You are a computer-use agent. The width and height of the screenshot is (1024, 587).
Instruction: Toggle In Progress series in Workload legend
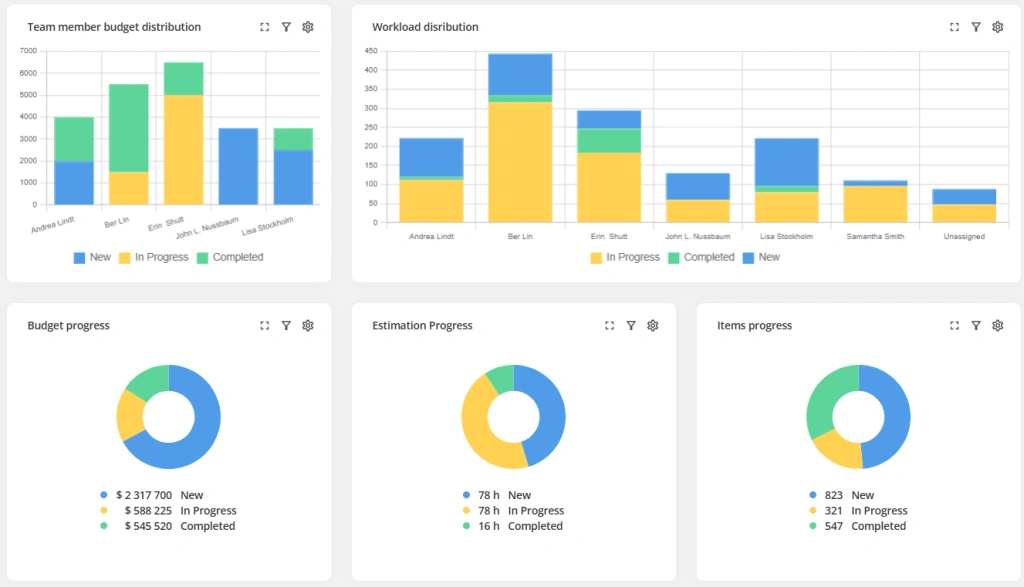coord(625,257)
